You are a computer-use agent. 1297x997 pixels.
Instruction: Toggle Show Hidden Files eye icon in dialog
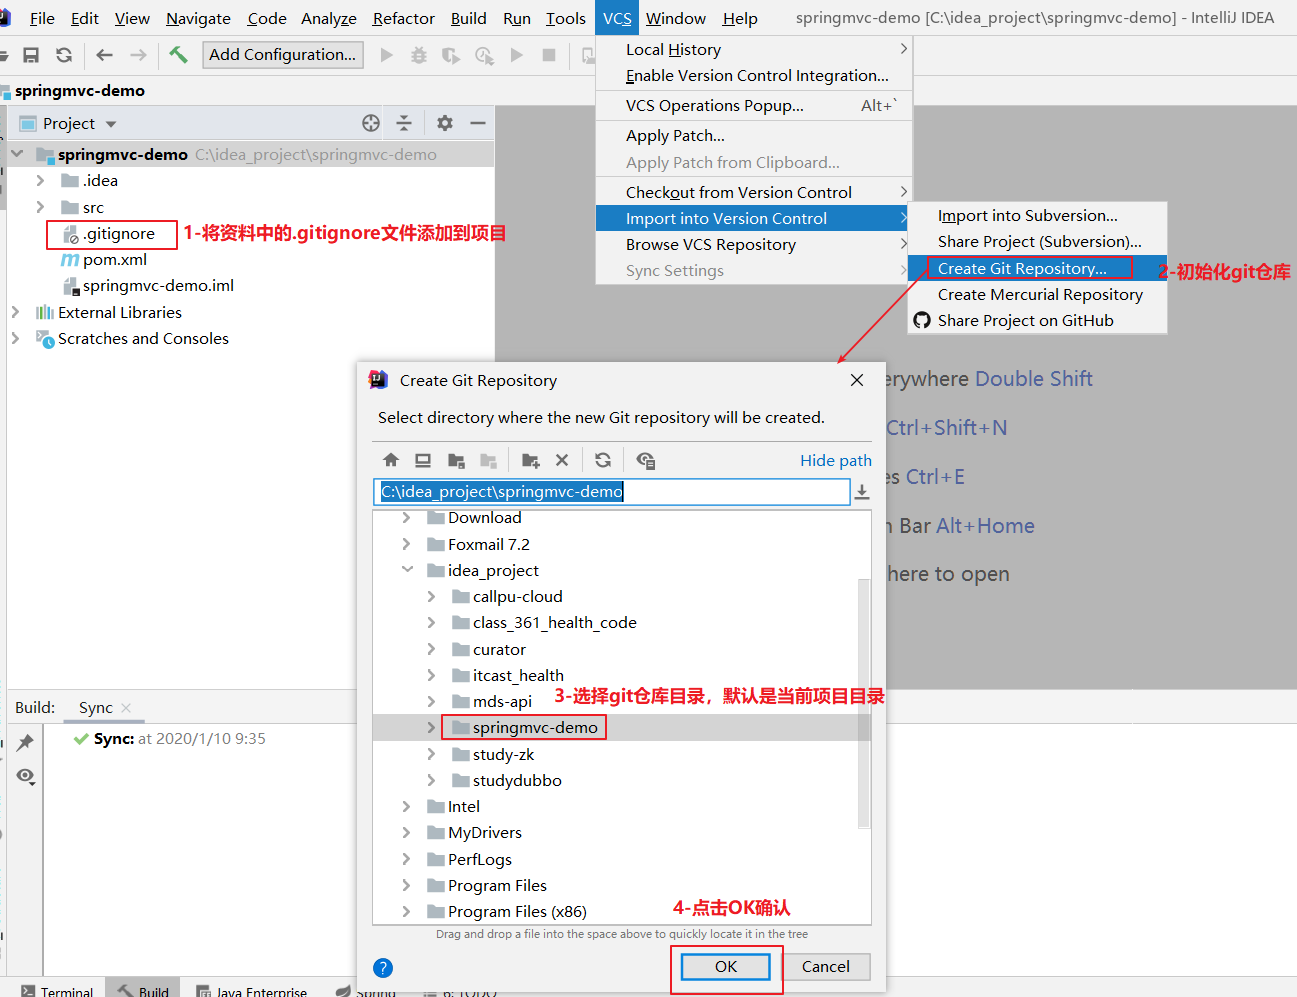coord(646,460)
